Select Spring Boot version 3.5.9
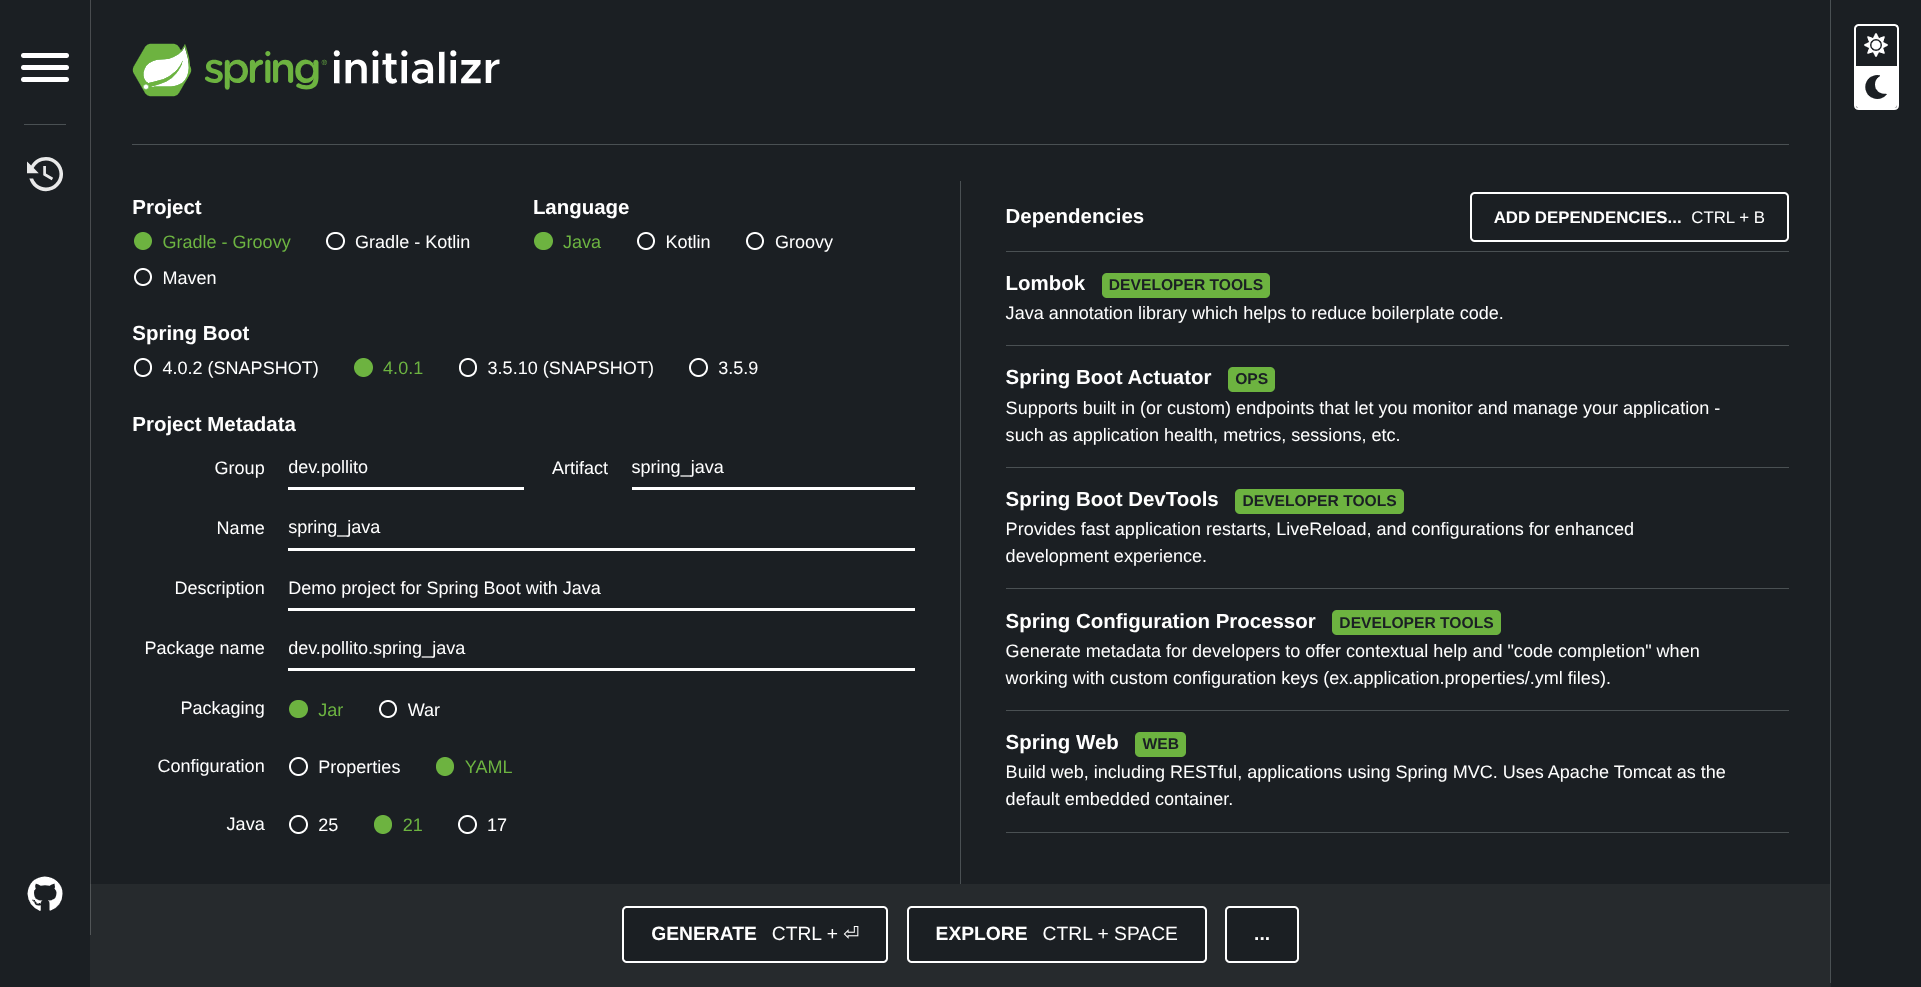Image resolution: width=1921 pixels, height=987 pixels. 698,368
